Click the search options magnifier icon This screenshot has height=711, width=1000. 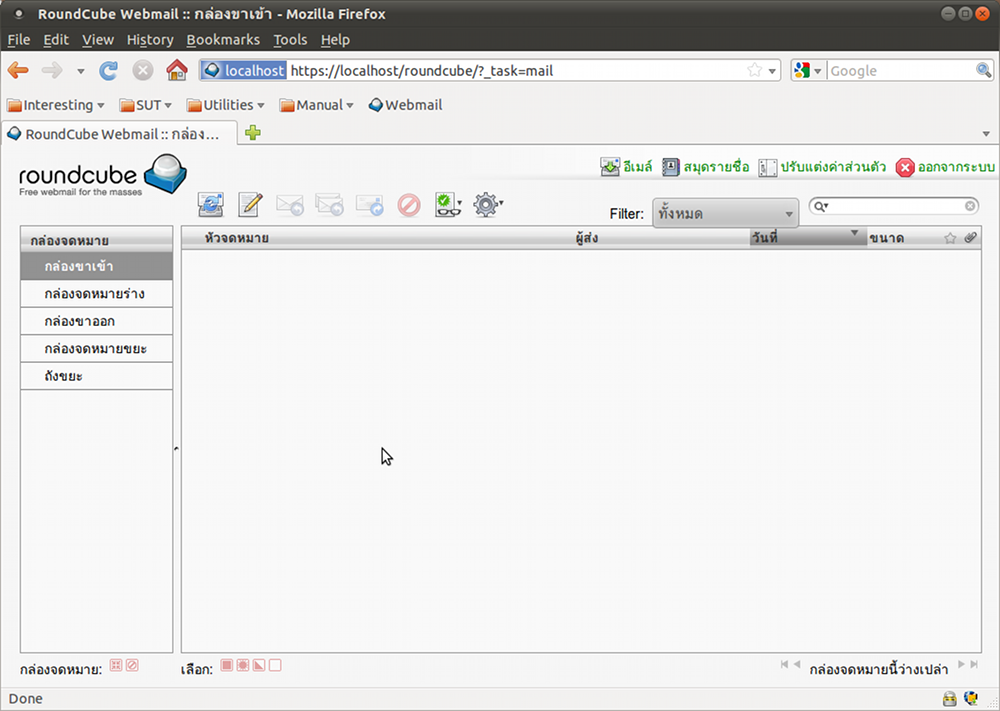pos(821,206)
